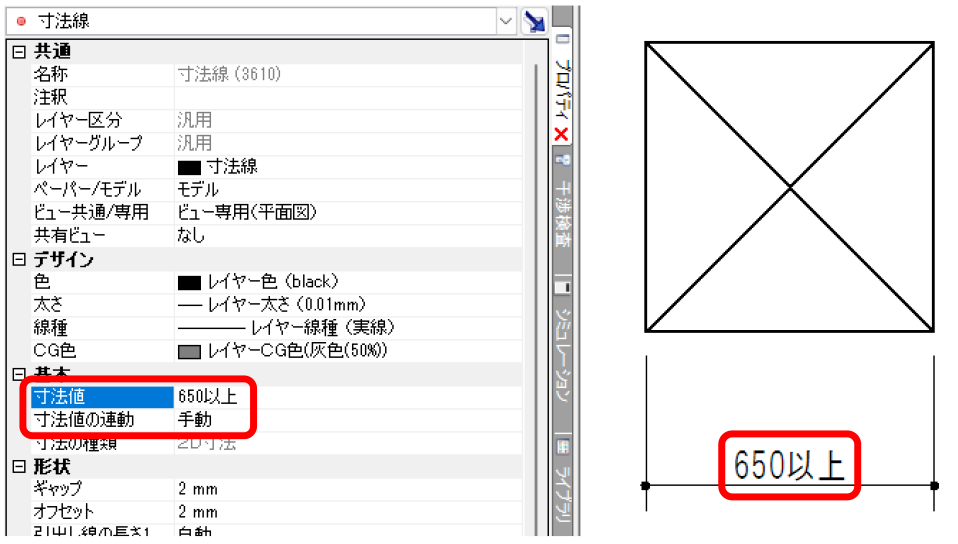Click the black レイヤー 寸法線 color swatch
This screenshot has height=544, width=958.
pyautogui.click(x=189, y=167)
